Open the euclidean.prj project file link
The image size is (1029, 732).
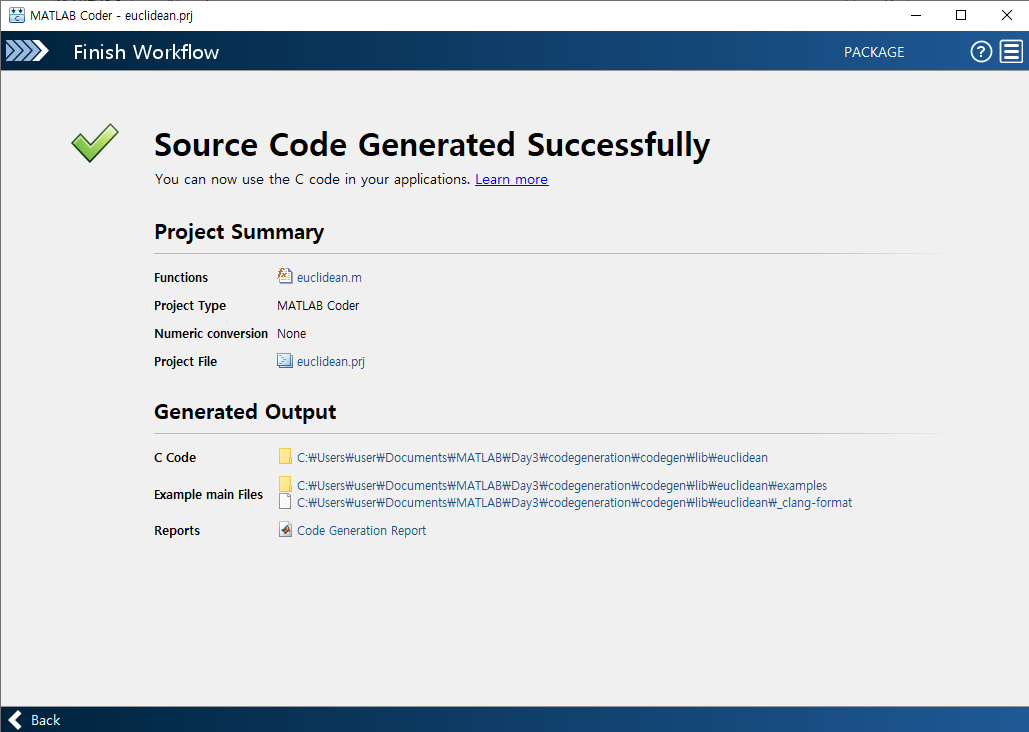coord(331,362)
